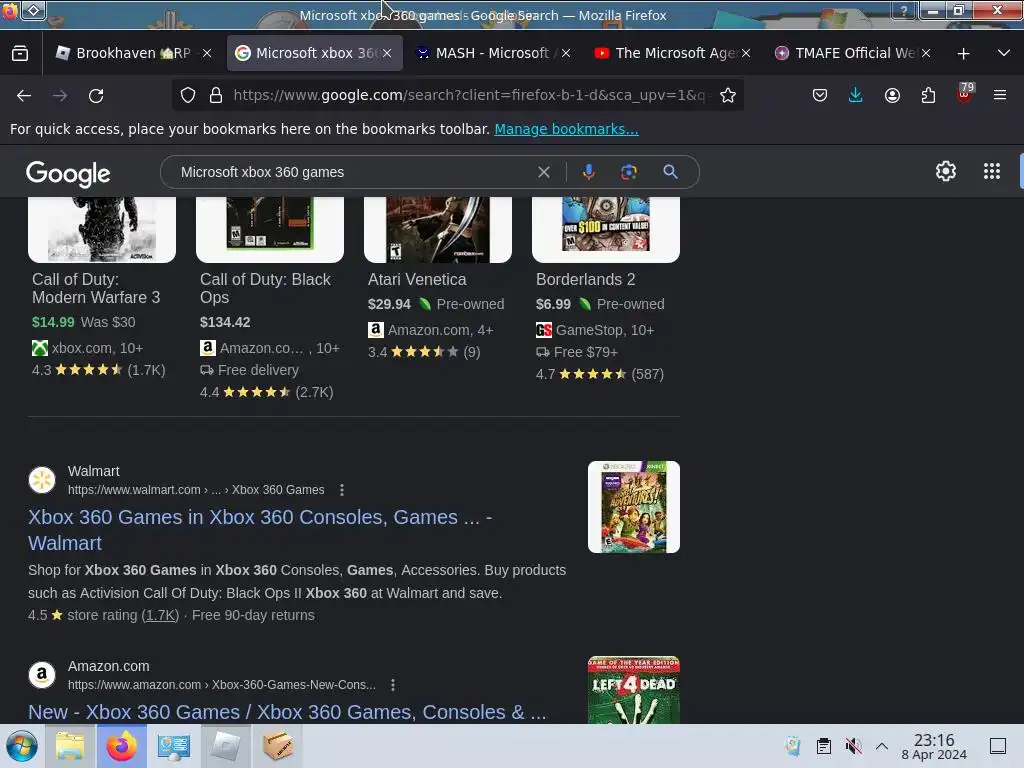Open Call of Duty: Black Ops listing
Image resolution: width=1024 pixels, height=768 pixels.
coord(265,288)
